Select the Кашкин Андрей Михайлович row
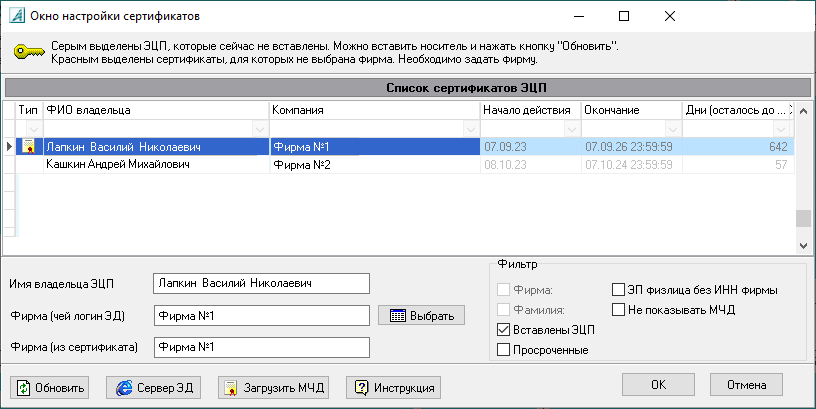The width and height of the screenshot is (816, 409). [118, 164]
